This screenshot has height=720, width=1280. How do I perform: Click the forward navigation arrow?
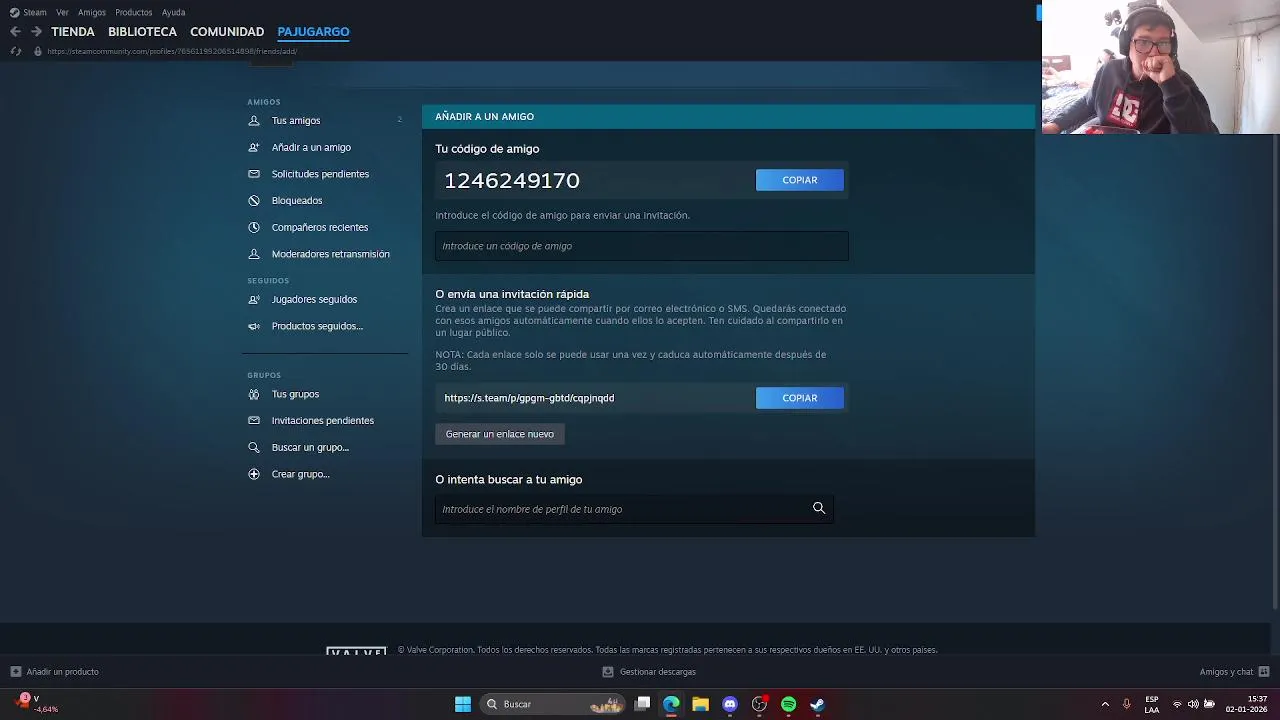coord(36,32)
